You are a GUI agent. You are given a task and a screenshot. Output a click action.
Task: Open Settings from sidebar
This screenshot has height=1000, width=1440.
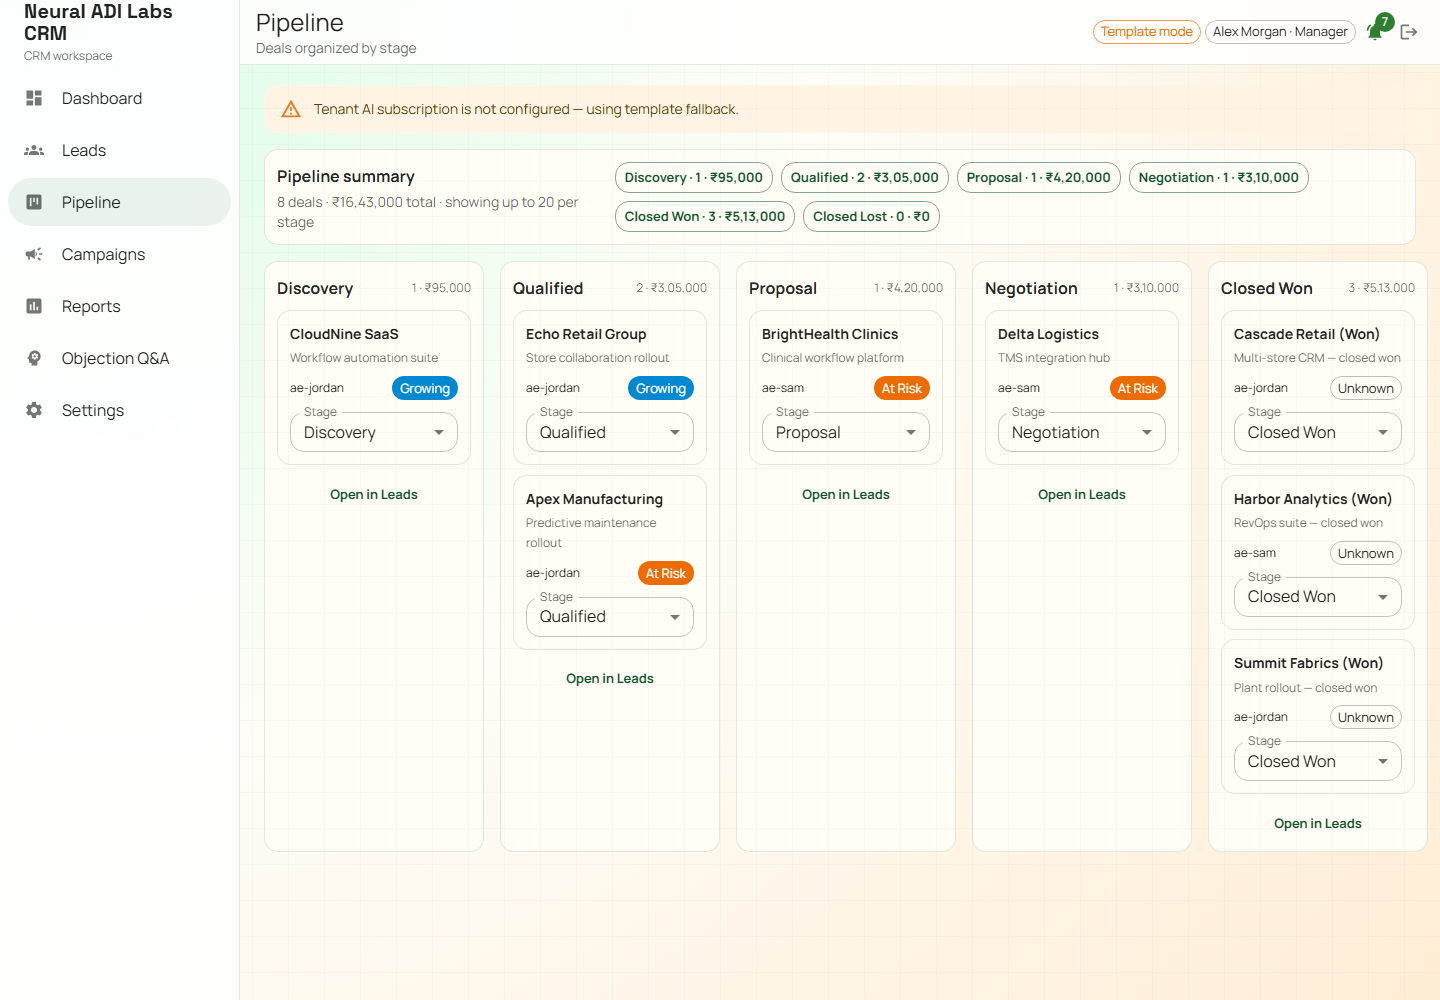click(119, 410)
